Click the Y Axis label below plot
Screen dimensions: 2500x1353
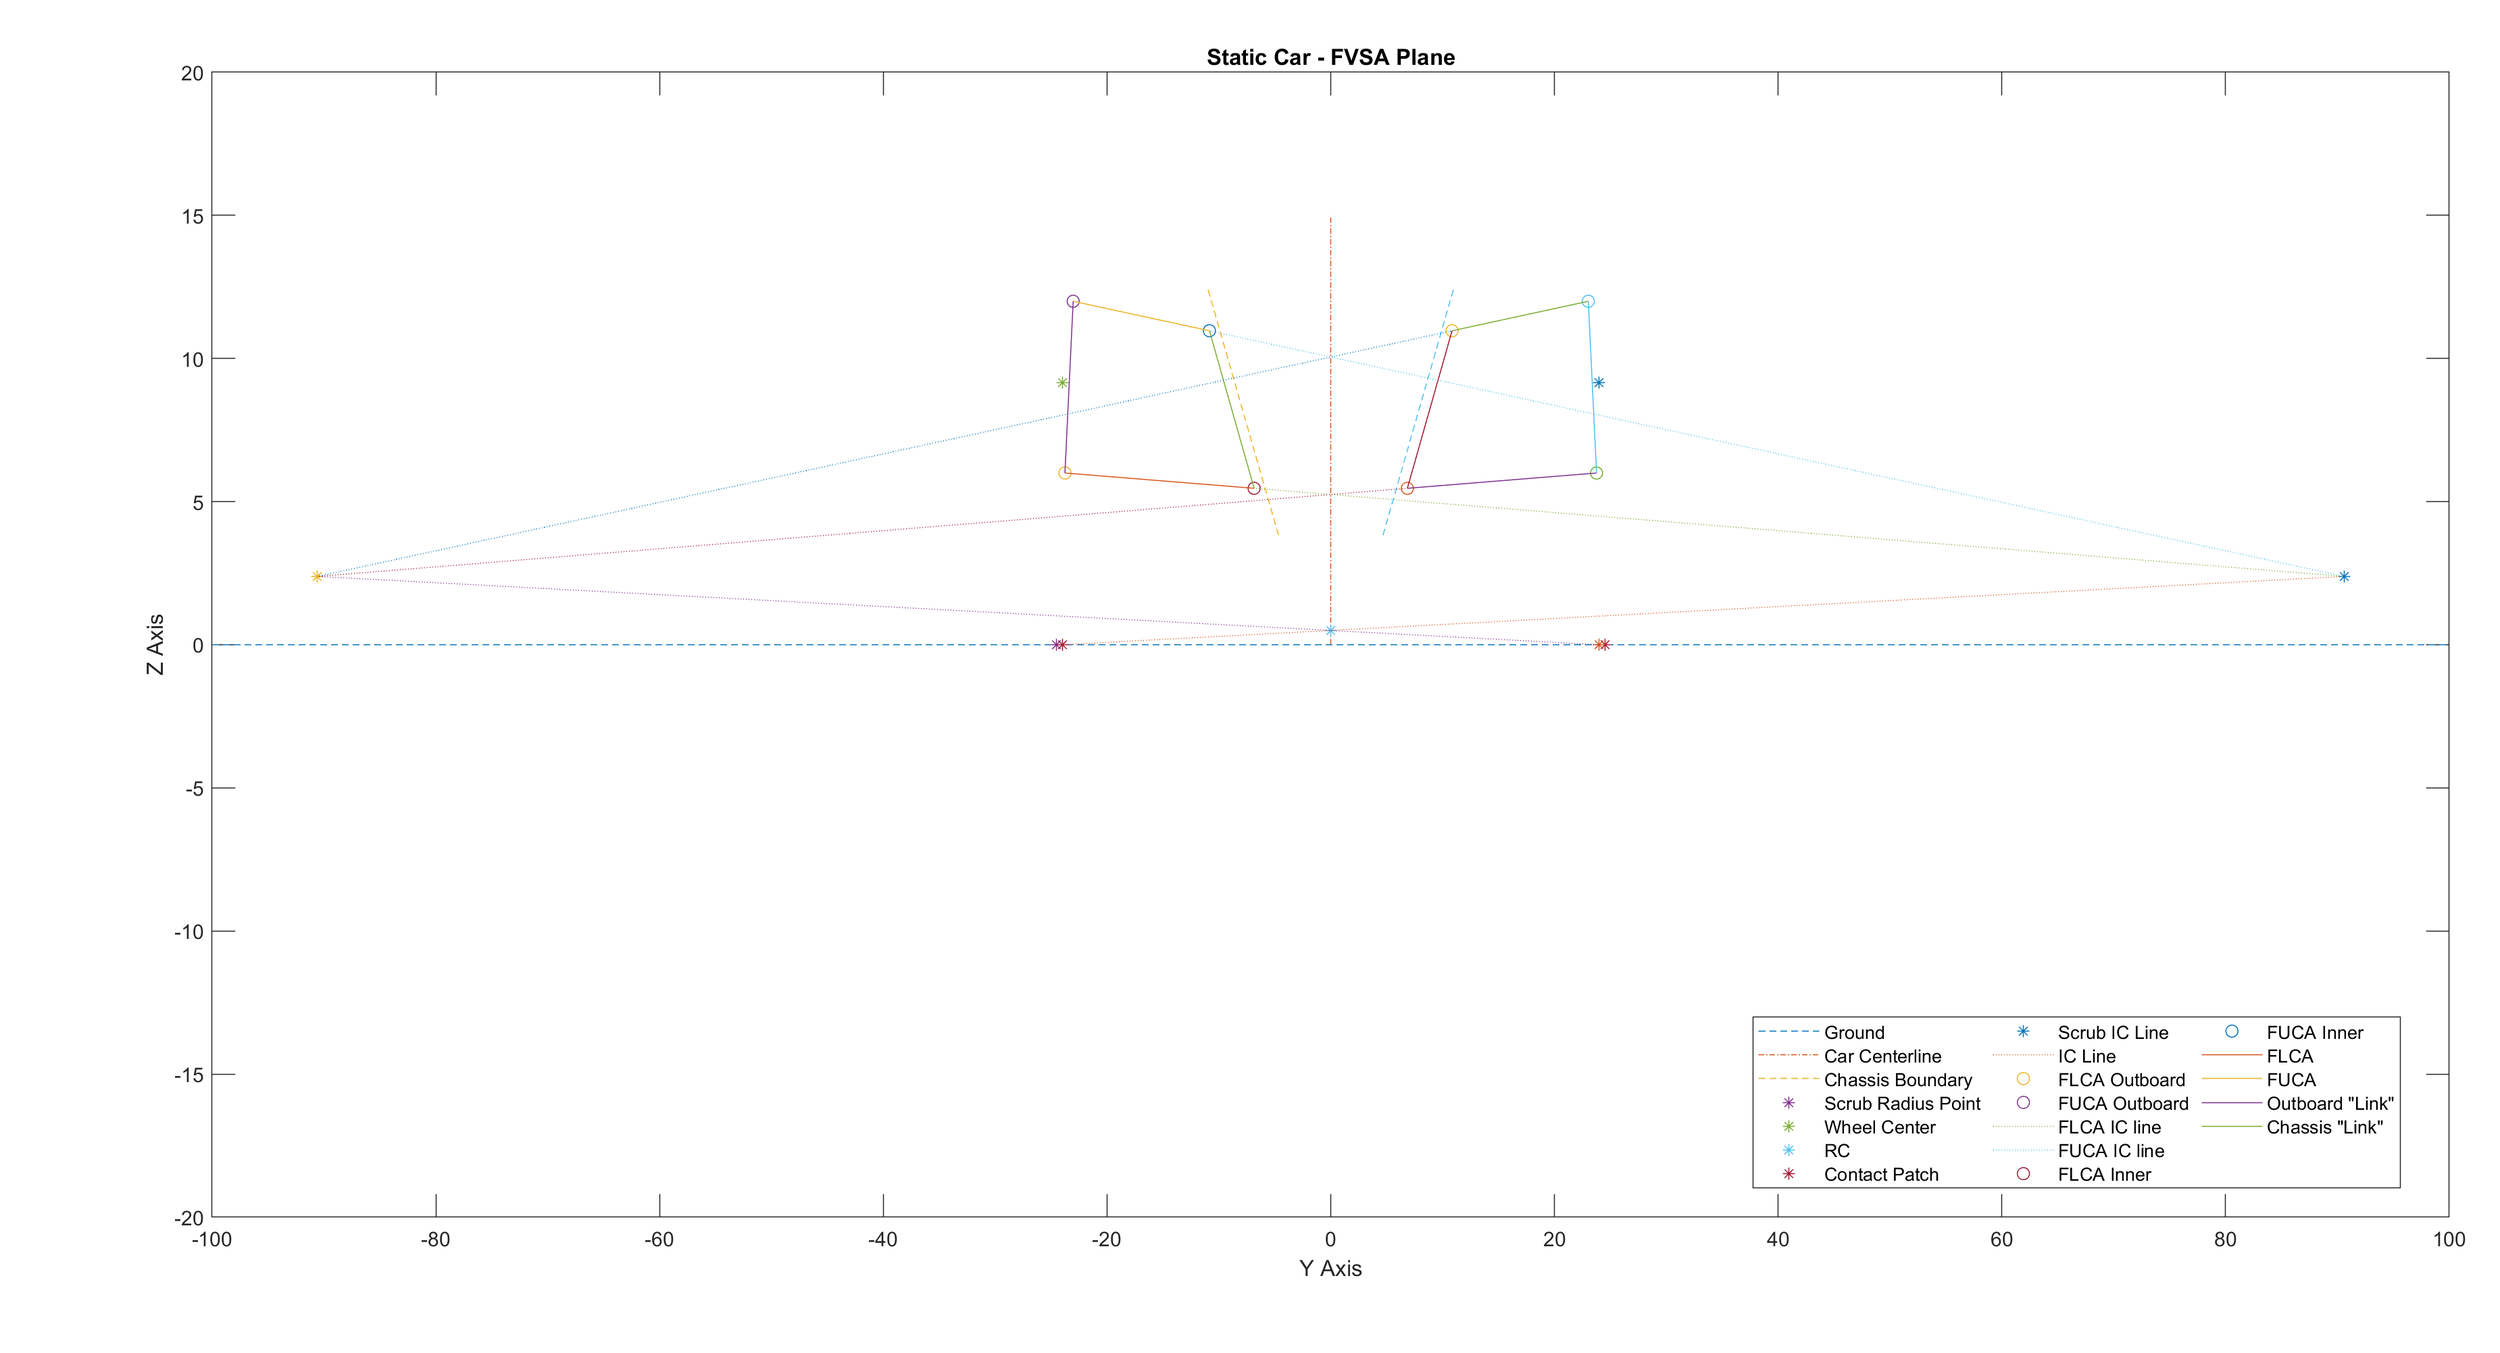[x=1330, y=1269]
